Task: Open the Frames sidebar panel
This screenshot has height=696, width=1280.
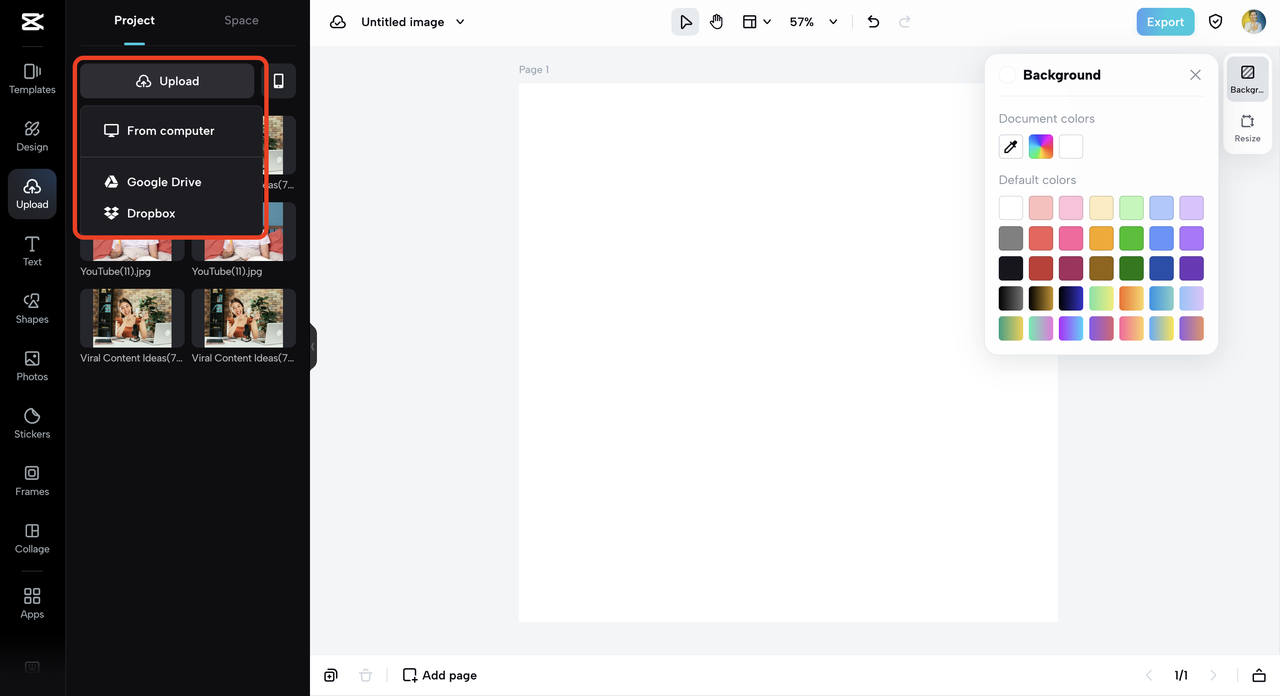Action: [32, 481]
